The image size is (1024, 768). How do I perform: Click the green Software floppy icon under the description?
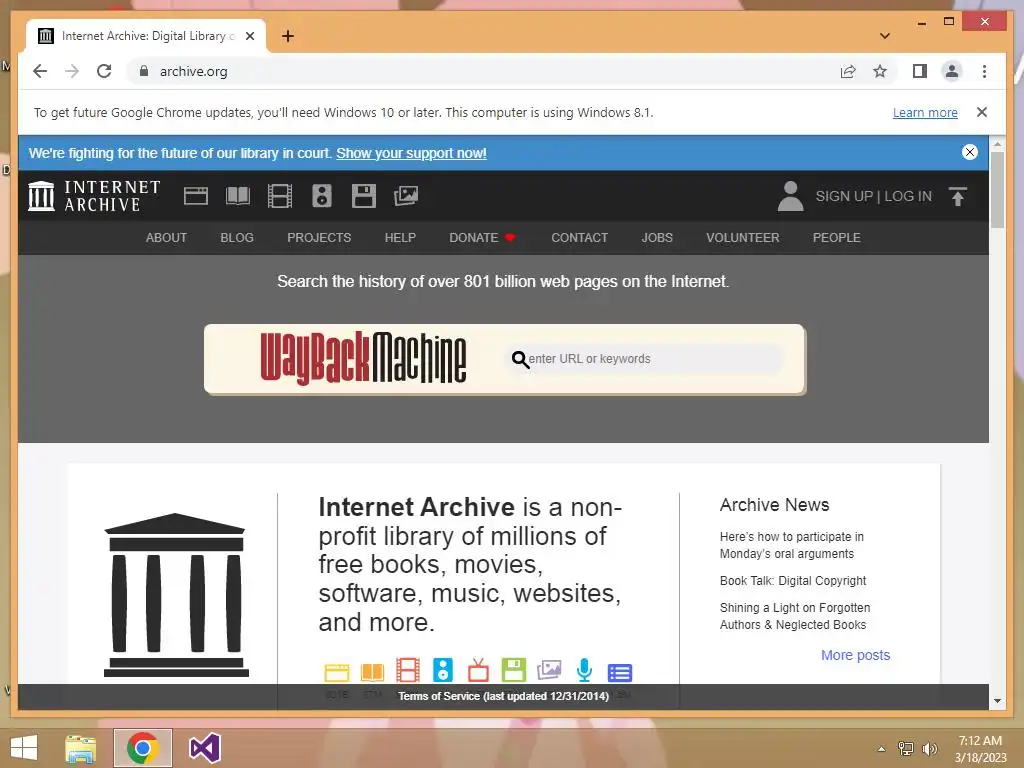tap(513, 671)
